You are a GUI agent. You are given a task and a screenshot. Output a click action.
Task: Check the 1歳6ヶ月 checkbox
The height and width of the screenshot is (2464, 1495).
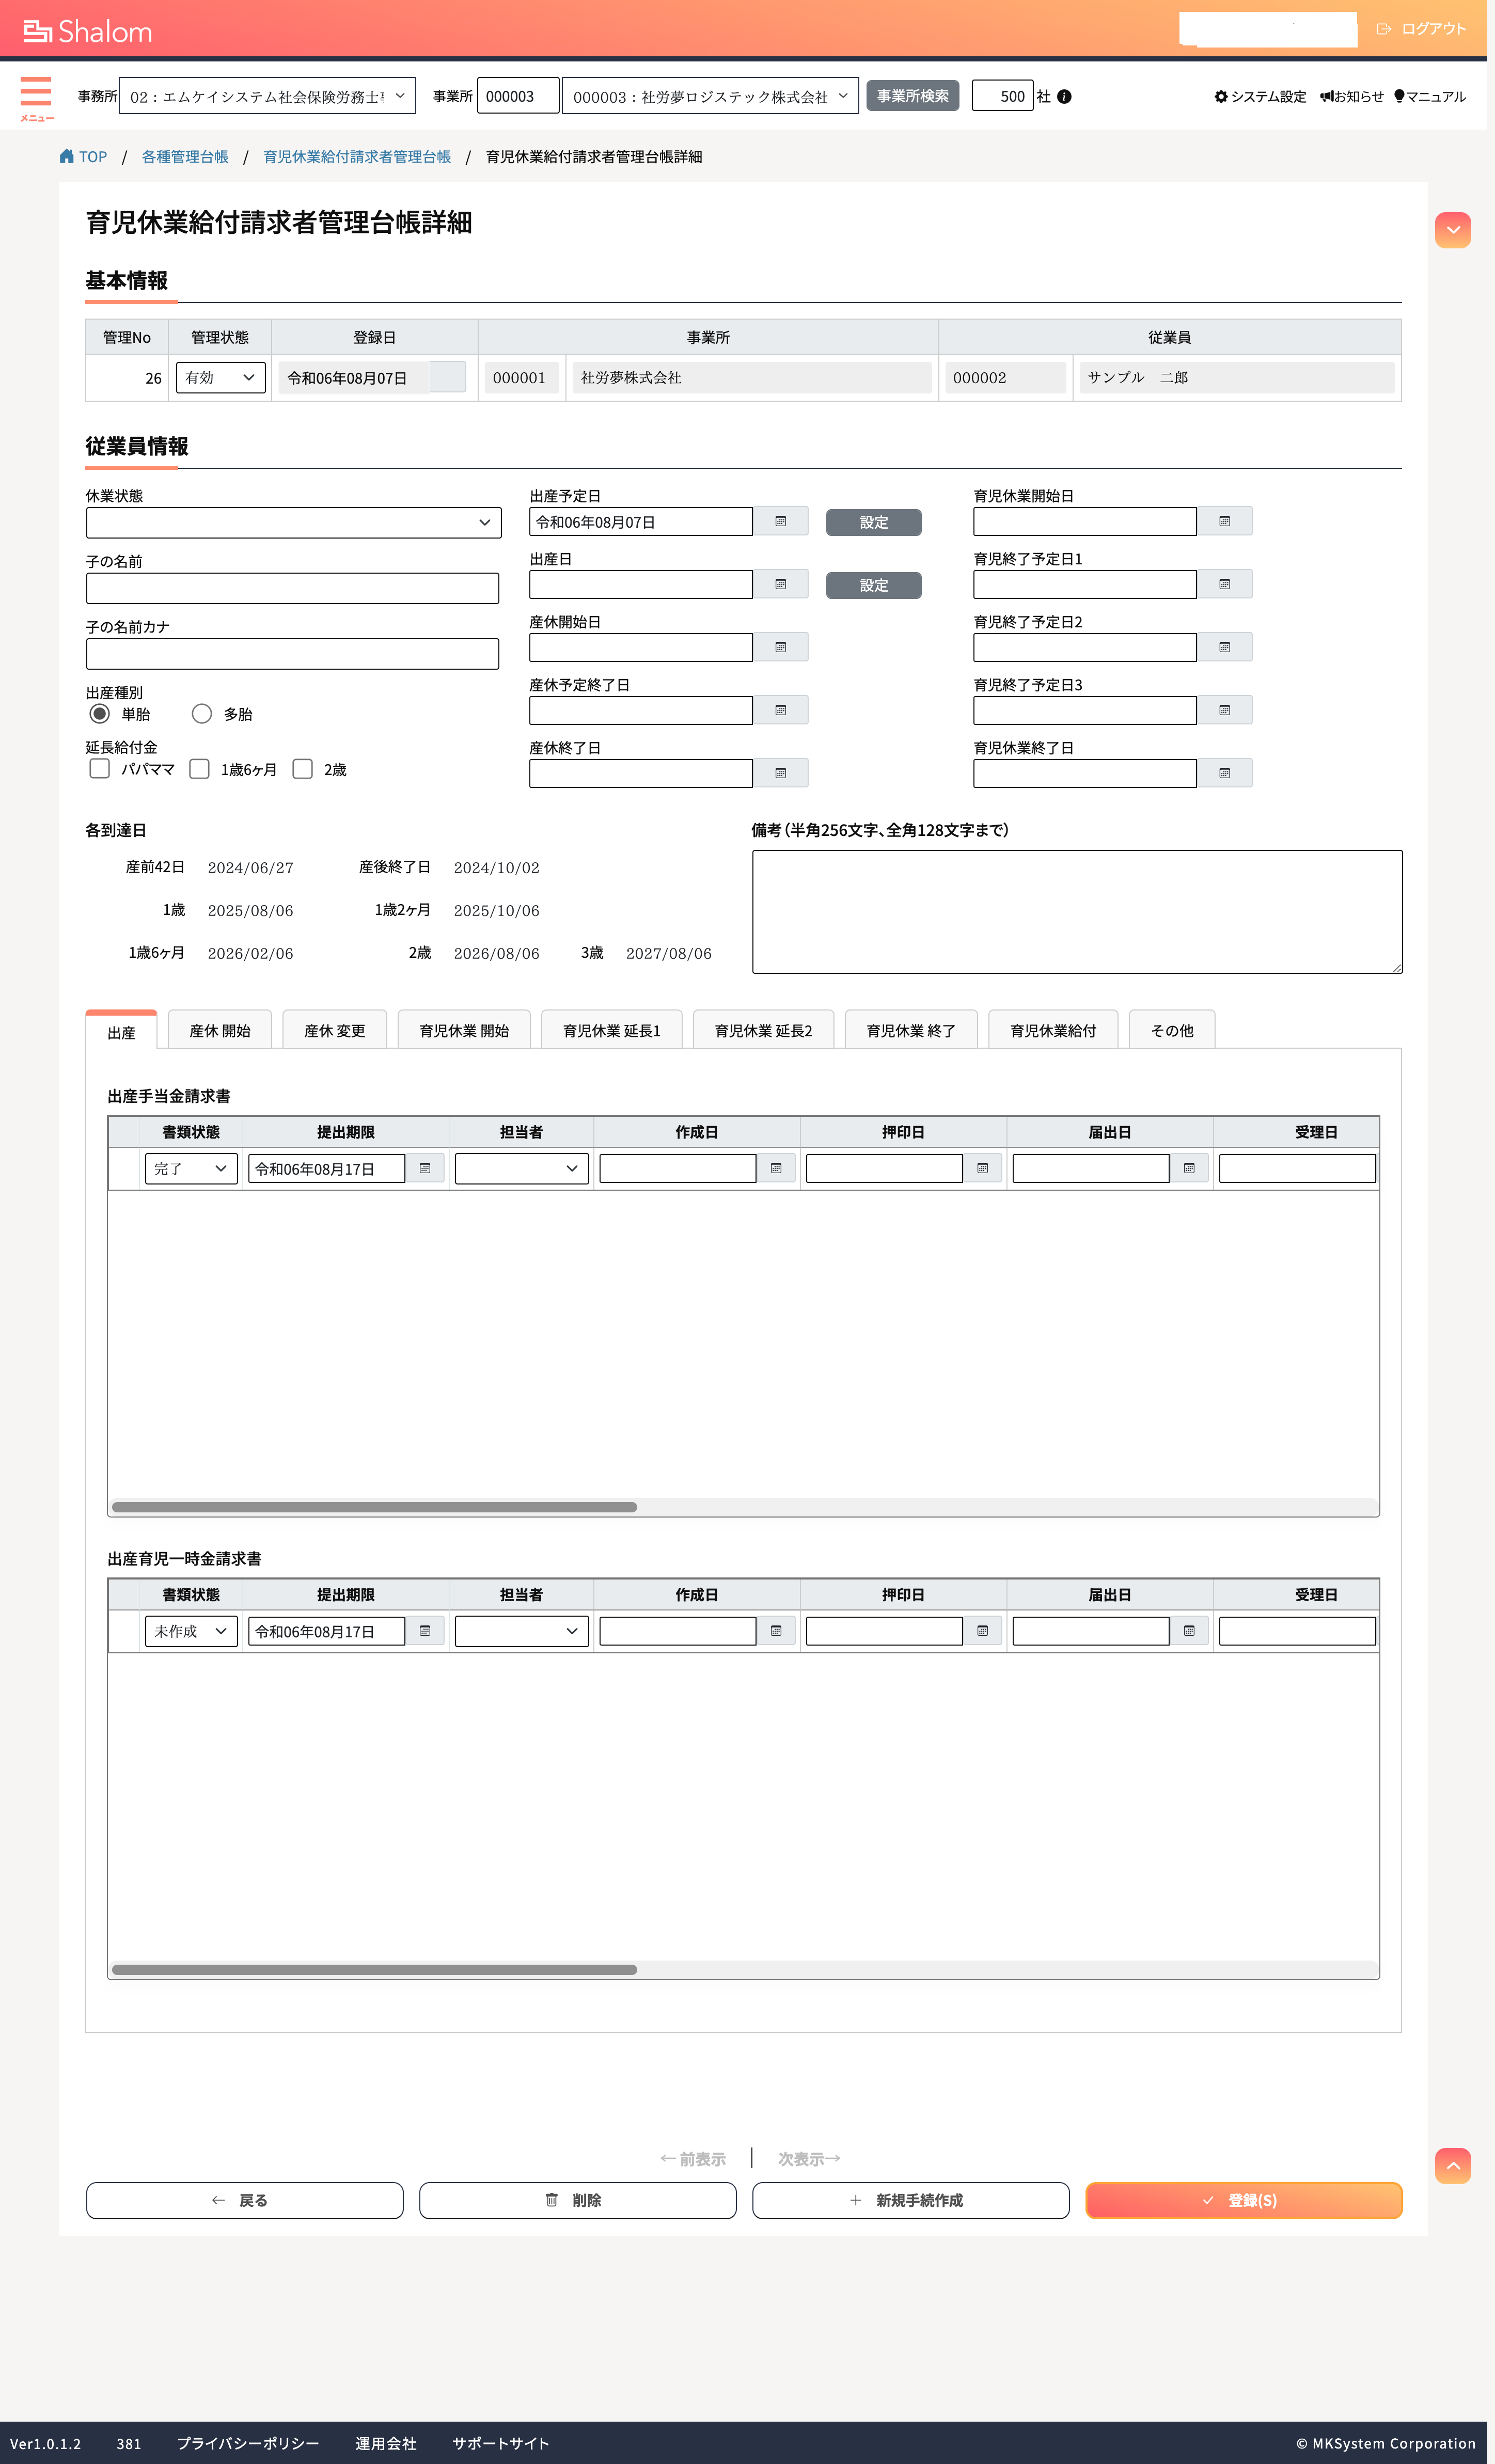coord(200,769)
